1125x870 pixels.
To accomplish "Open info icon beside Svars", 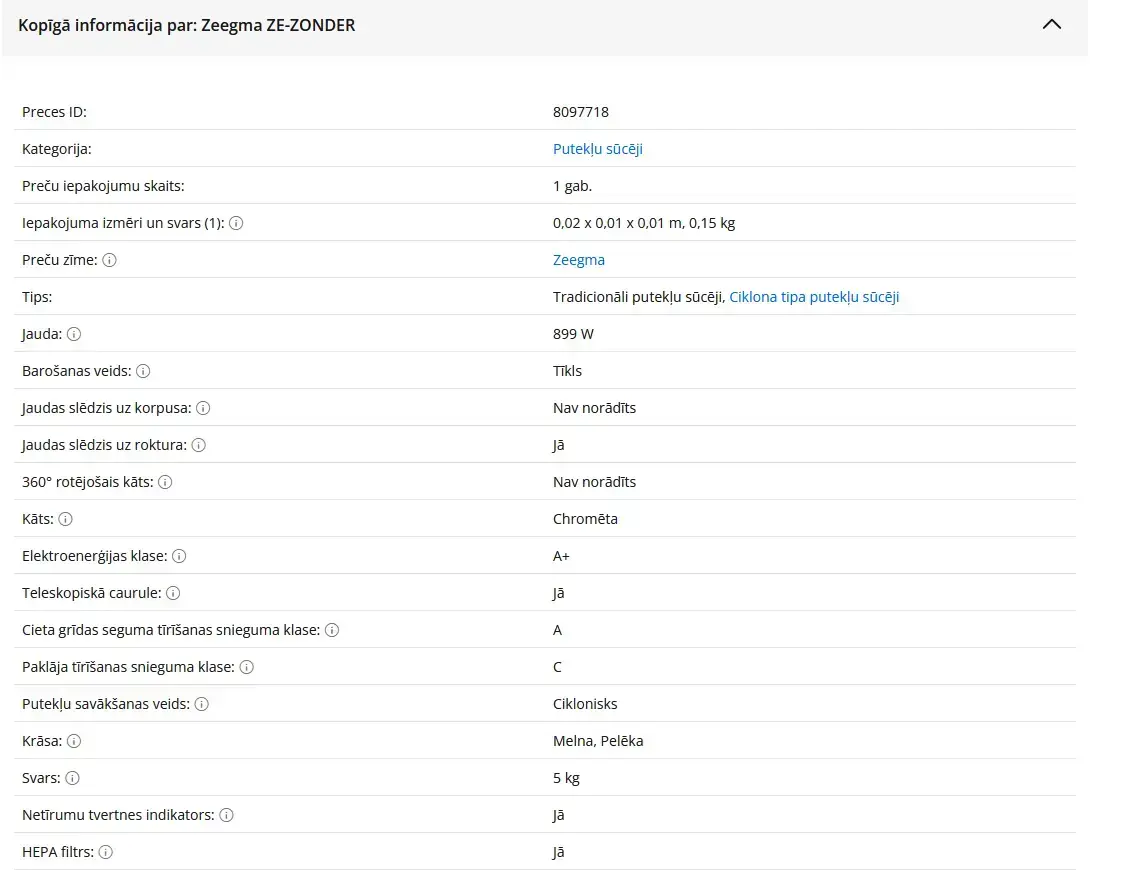I will pyautogui.click(x=72, y=778).
